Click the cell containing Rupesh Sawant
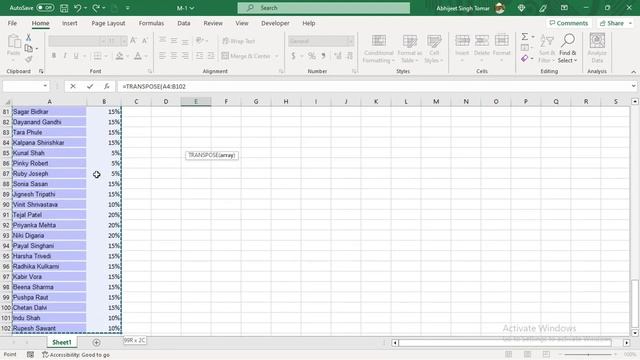The image size is (640, 360). [49, 328]
